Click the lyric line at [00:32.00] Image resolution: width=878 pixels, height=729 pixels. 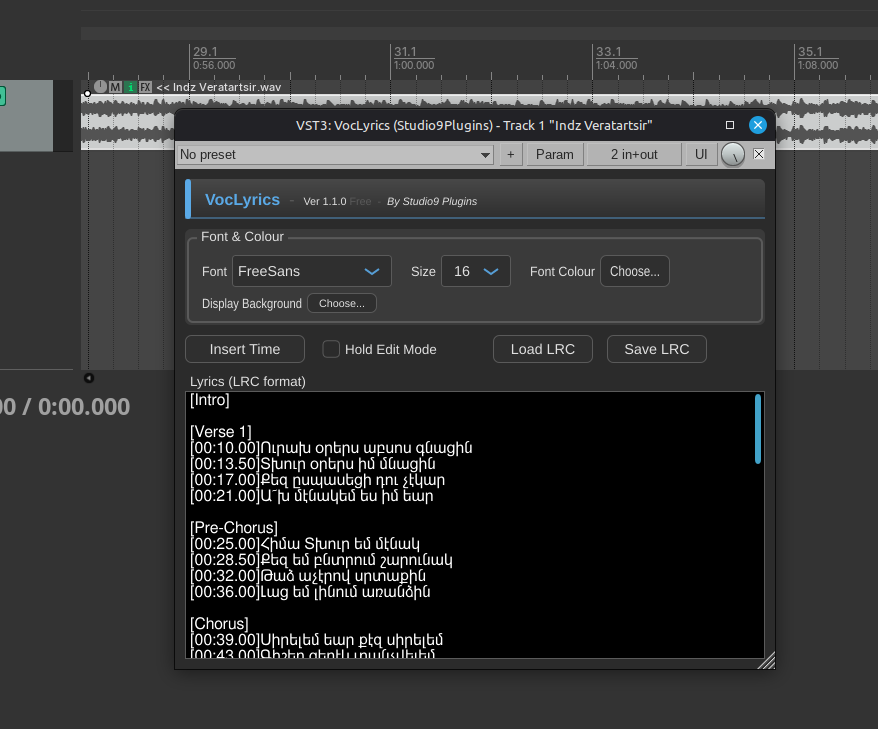point(308,576)
